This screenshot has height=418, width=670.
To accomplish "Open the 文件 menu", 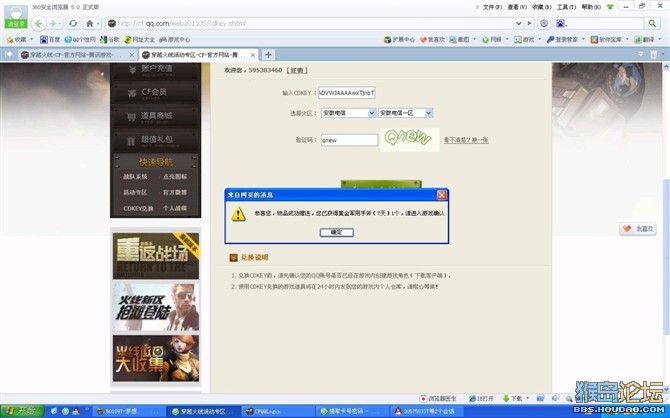I will (492, 7).
